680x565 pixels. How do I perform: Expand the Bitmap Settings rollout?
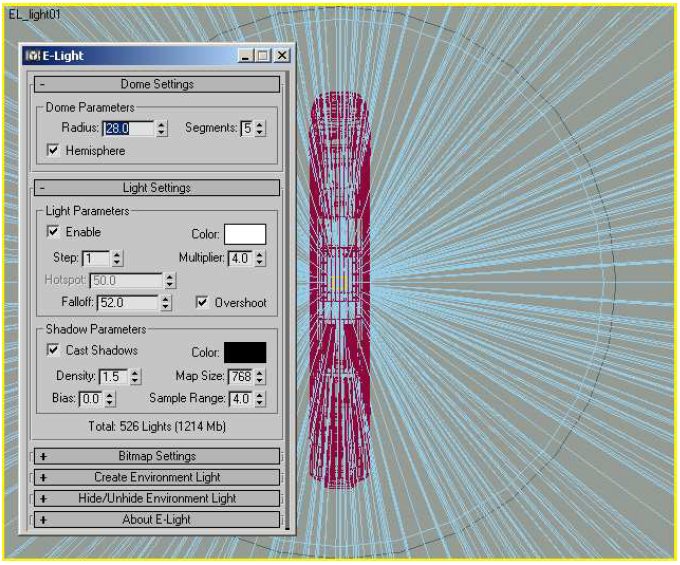point(157,456)
